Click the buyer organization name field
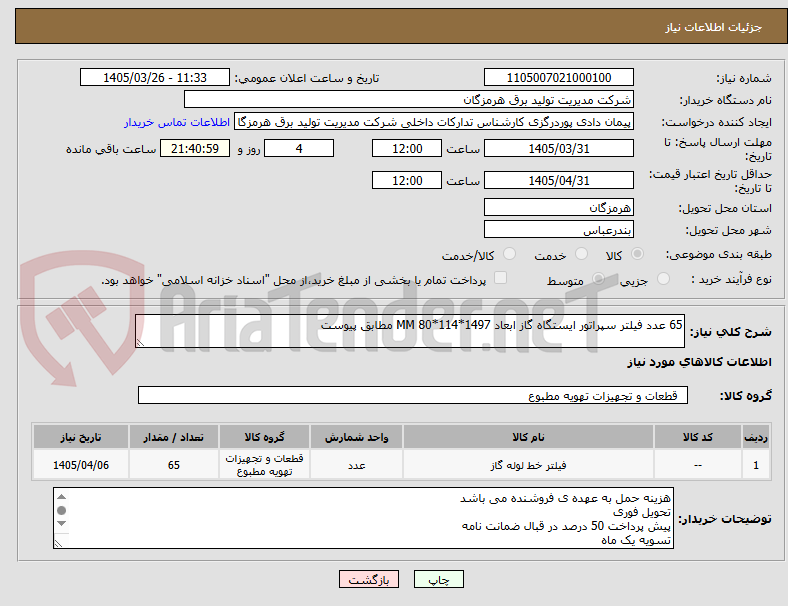The height and width of the screenshot is (606, 788). 409,99
